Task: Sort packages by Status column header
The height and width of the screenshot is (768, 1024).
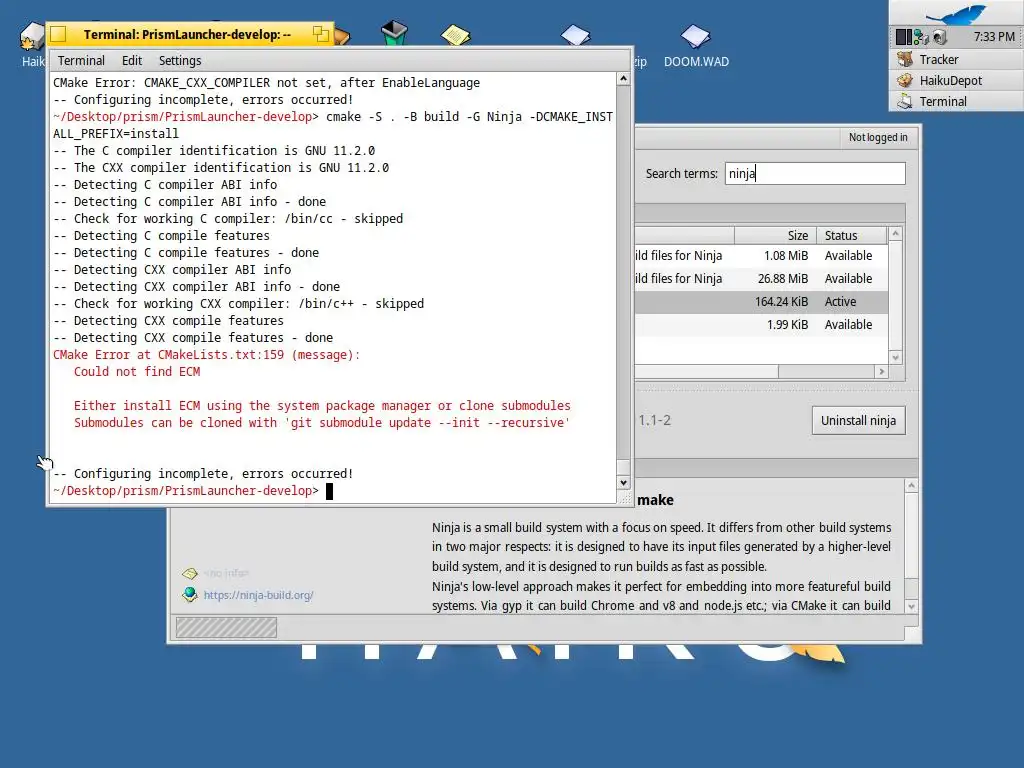Action: tap(852, 235)
